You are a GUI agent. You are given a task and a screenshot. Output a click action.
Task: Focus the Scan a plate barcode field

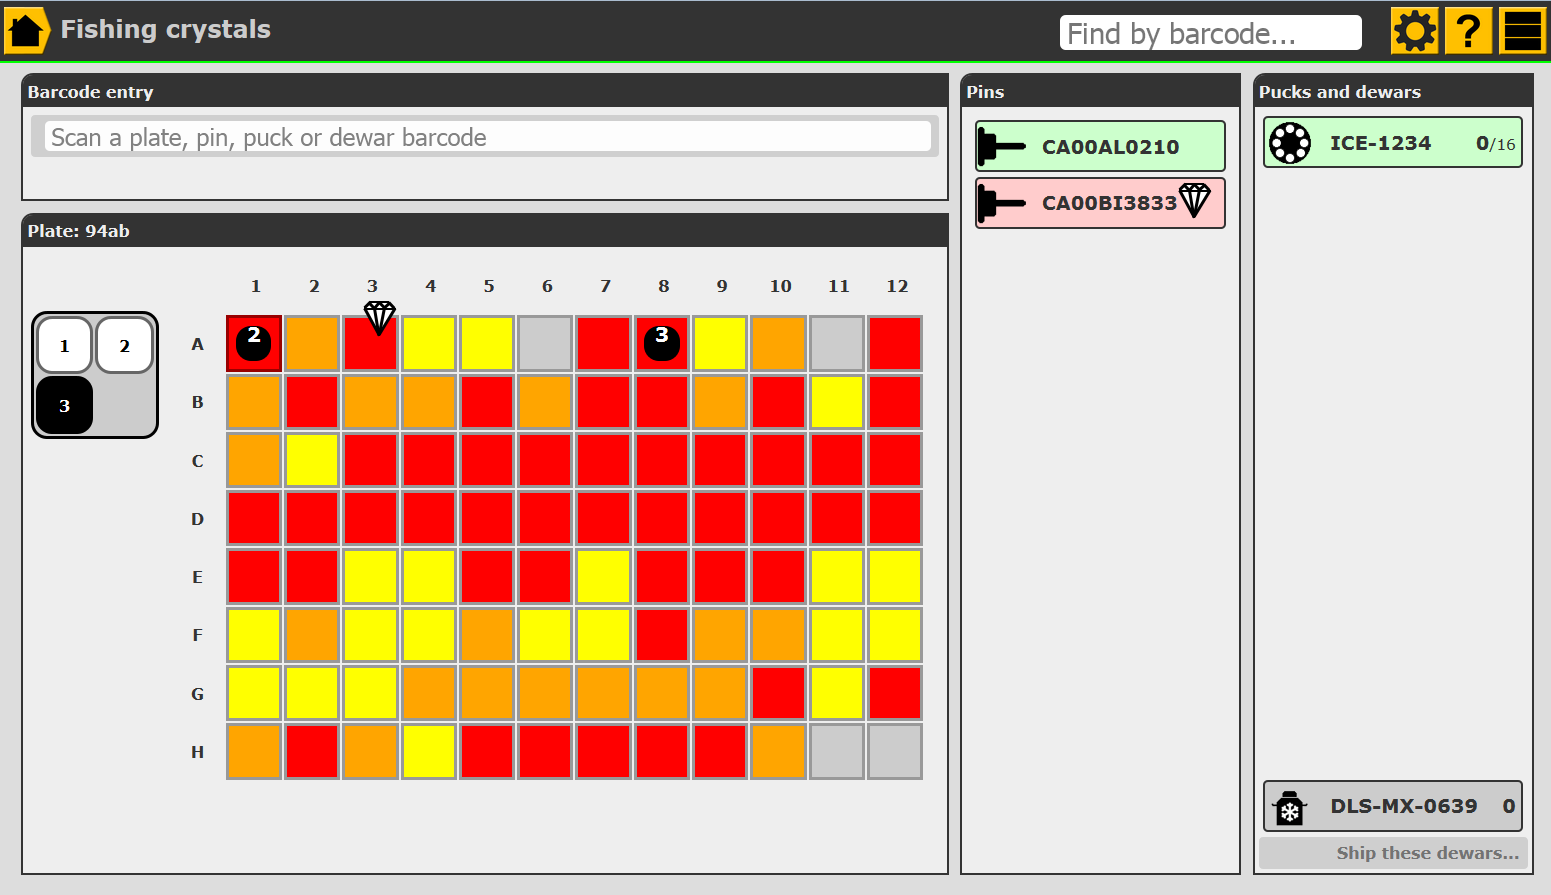point(487,137)
